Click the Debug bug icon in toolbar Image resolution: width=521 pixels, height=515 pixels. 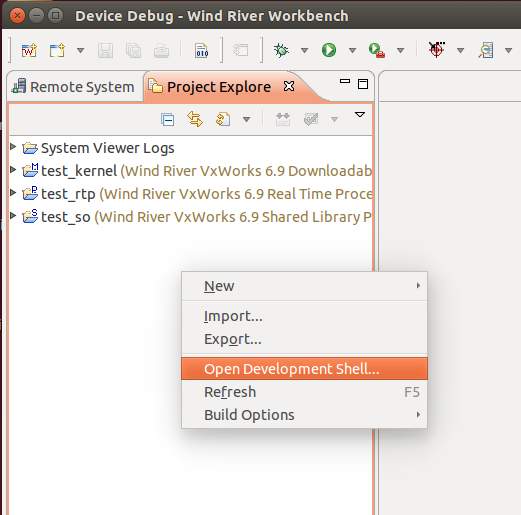pos(281,50)
